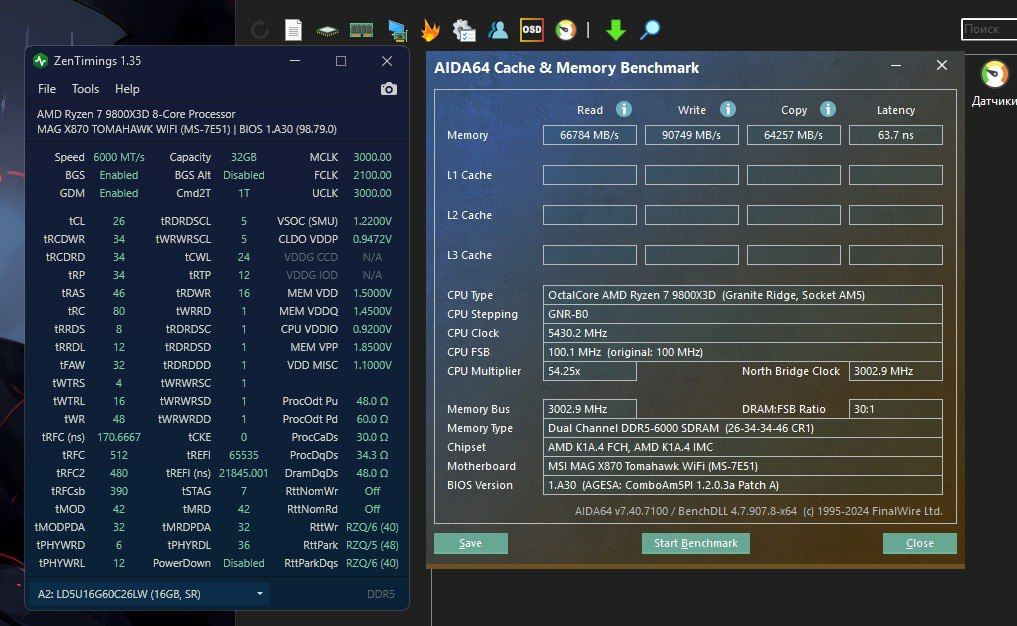Open ZenTimings Tools menu
1017x626 pixels.
point(85,89)
